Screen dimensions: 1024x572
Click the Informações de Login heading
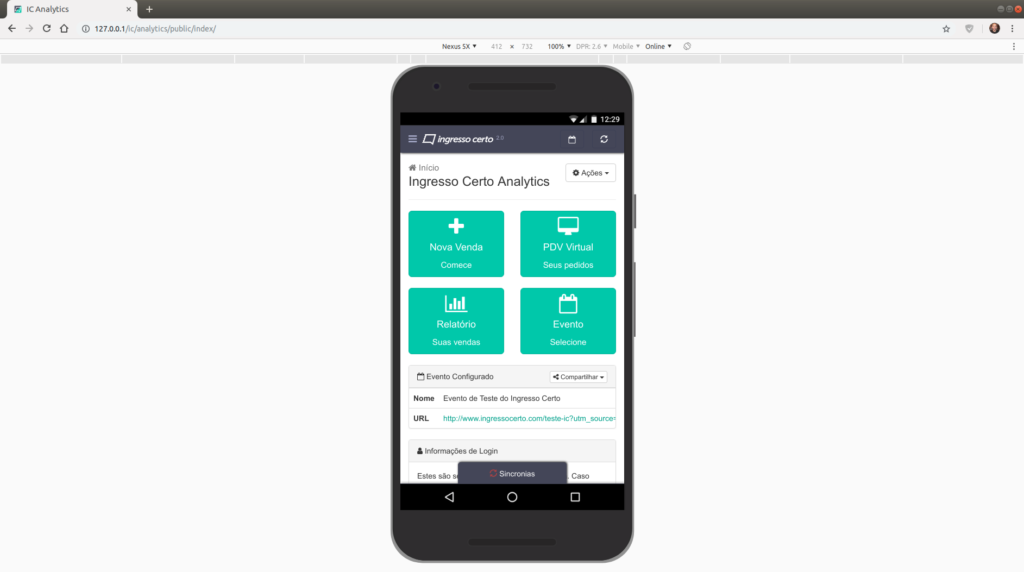click(x=457, y=451)
